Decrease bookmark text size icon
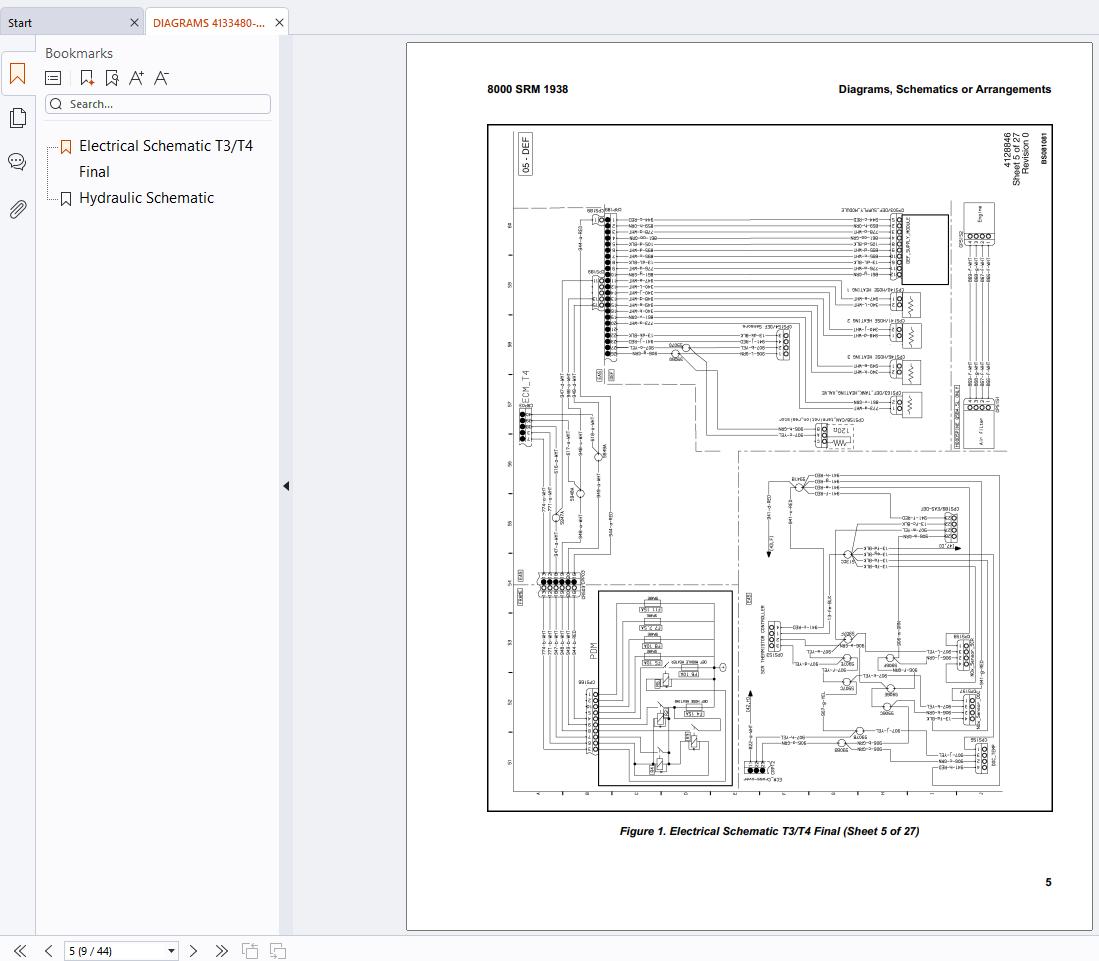Viewport: 1099px width, 961px height. point(161,78)
